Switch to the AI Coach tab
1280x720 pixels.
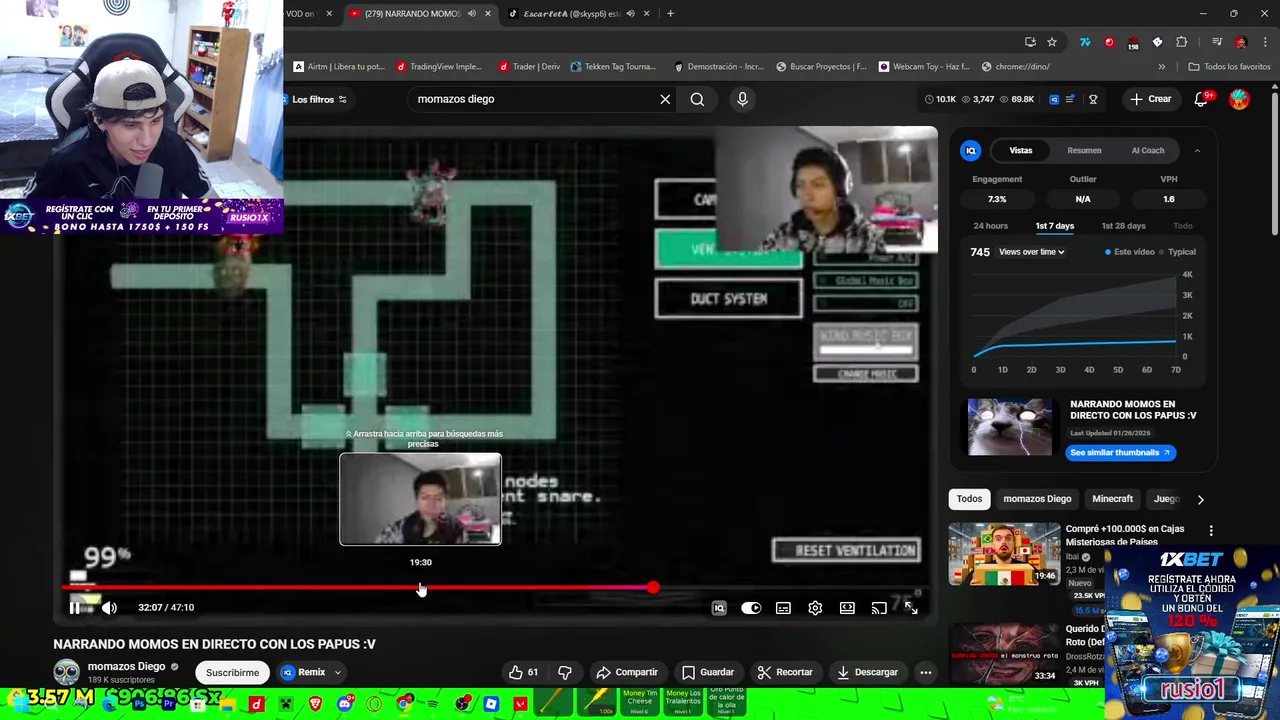[1147, 150]
